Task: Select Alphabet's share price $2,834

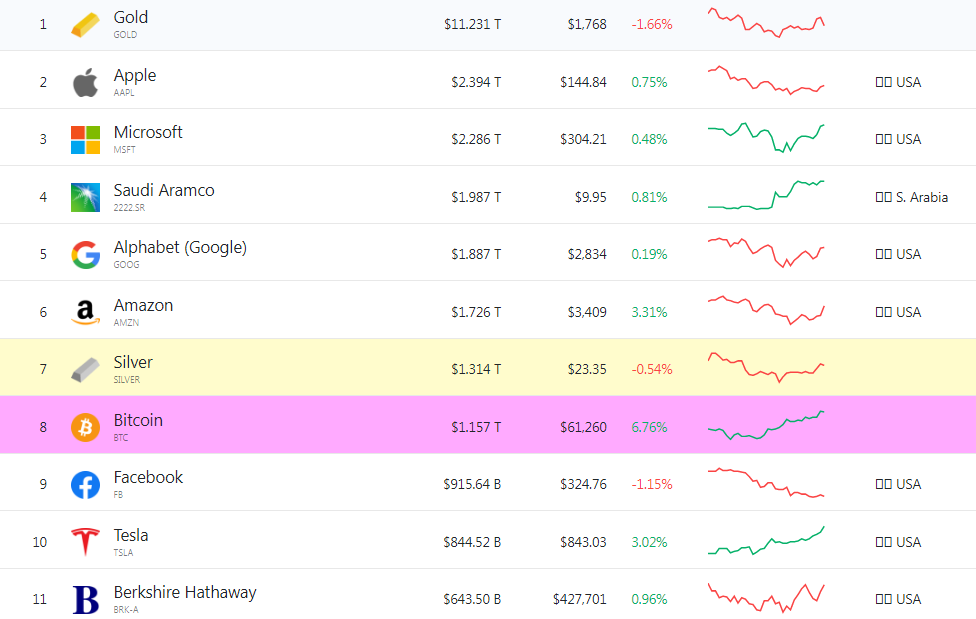Action: pyautogui.click(x=587, y=254)
